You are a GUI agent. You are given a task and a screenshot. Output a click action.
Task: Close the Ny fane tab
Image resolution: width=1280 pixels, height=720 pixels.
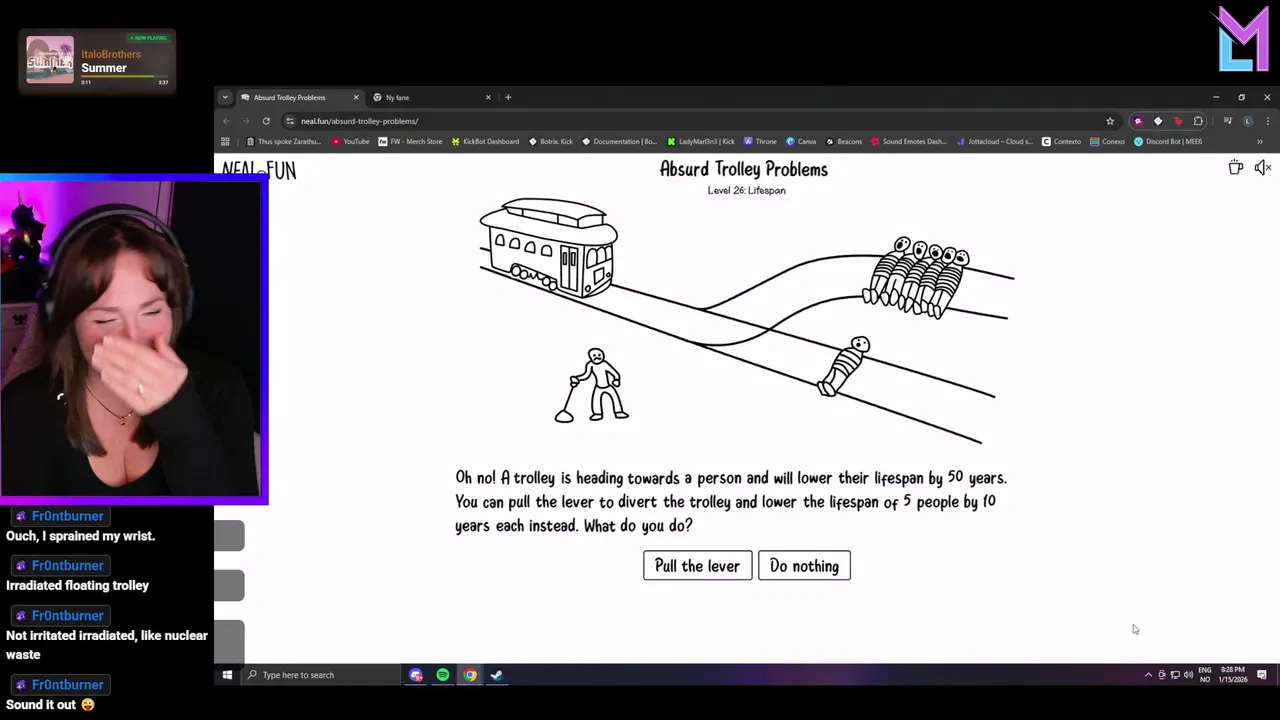coord(488,97)
